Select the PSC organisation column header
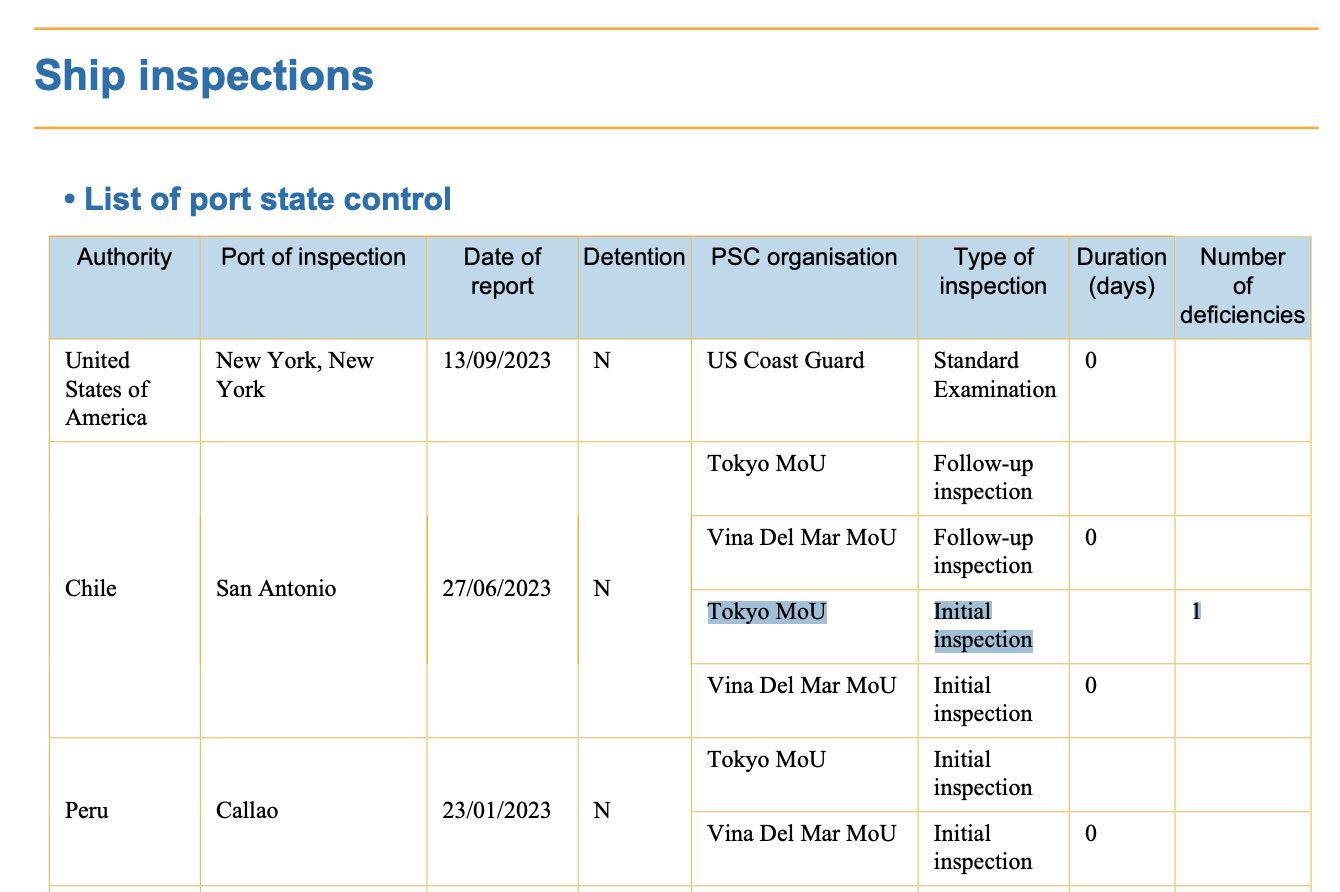The height and width of the screenshot is (892, 1340). 804,257
